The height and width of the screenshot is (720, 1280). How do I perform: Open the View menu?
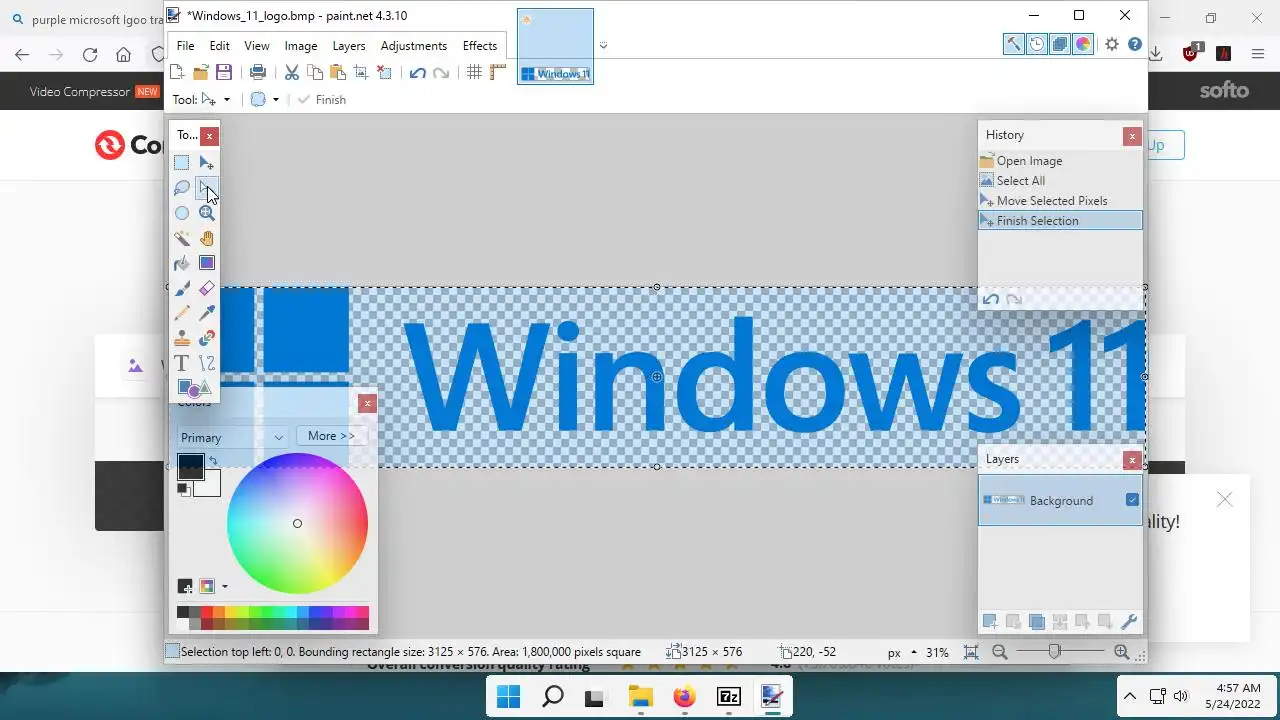[x=257, y=46]
